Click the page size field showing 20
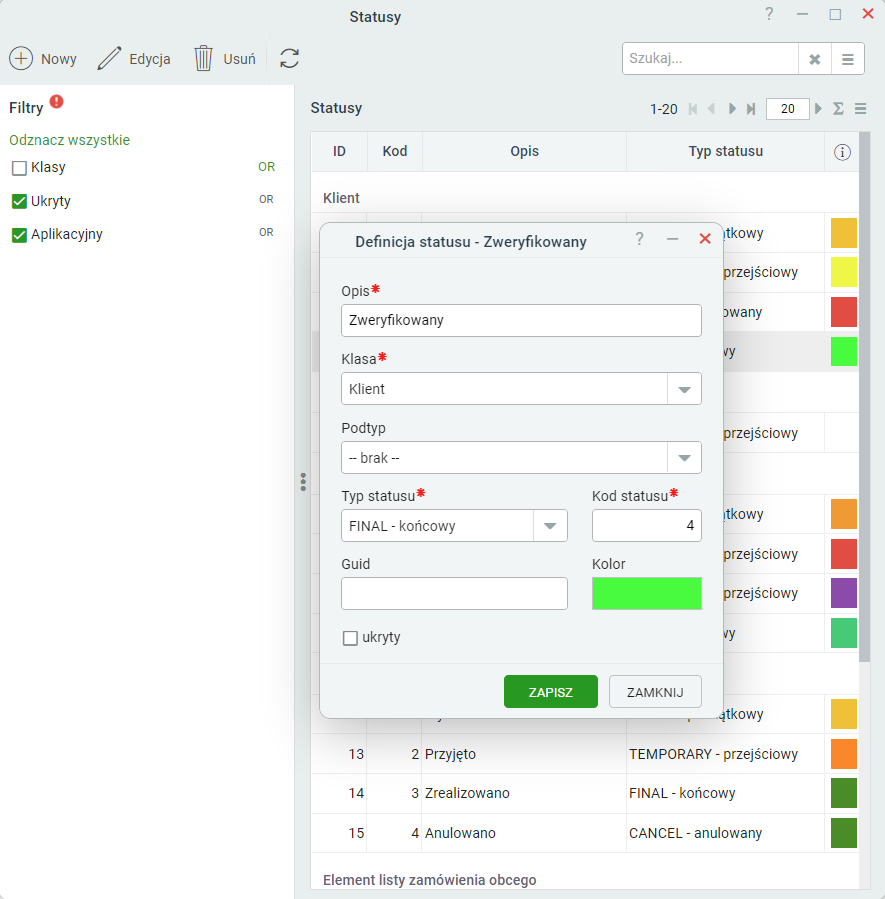 coord(788,109)
